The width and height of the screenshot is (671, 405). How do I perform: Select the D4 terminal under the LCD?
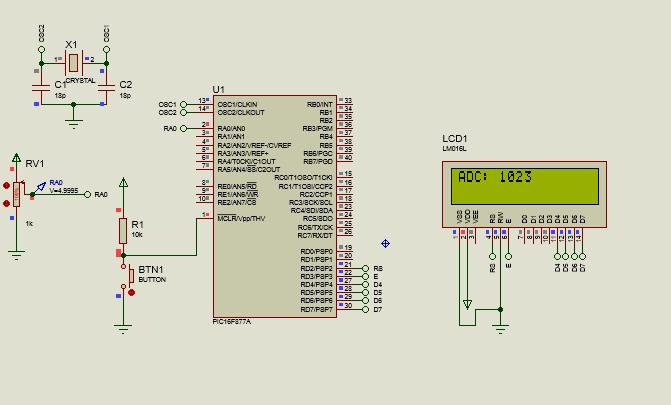point(557,257)
